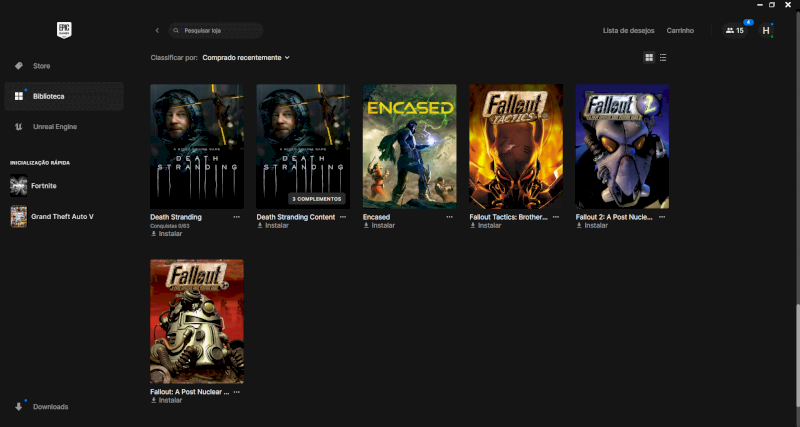Install Fallout 2
Screen dimensions: 800x427
tap(592, 225)
